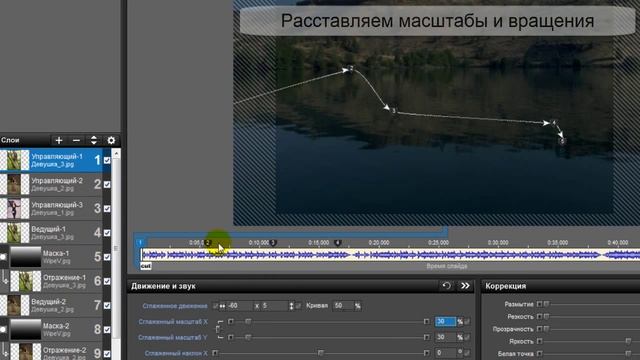The width and height of the screenshot is (640, 360).
Task: Click the Маска-2 gradient thumbnail
Action: (25, 329)
